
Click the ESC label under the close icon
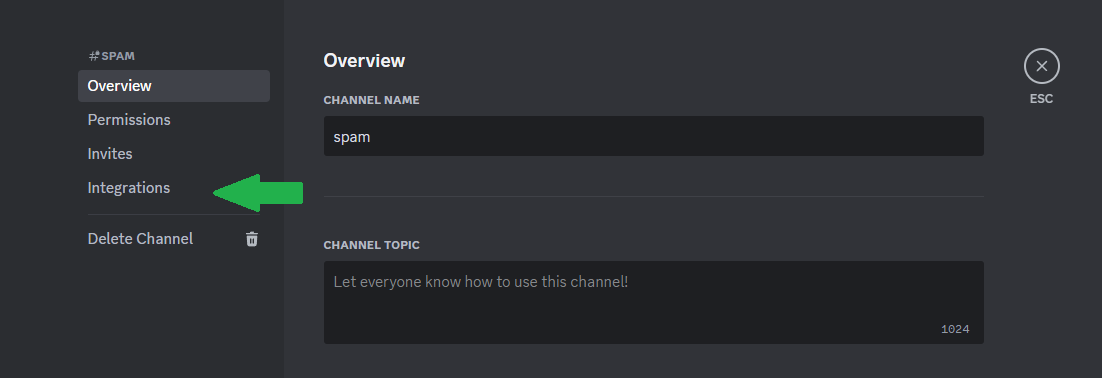point(1042,99)
